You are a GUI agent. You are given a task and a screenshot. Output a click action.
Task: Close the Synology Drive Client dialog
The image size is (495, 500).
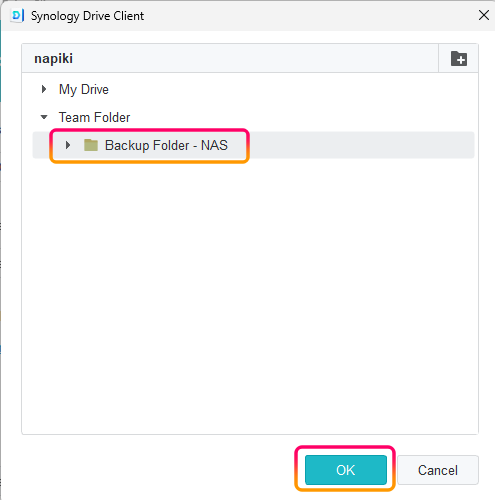coord(484,15)
